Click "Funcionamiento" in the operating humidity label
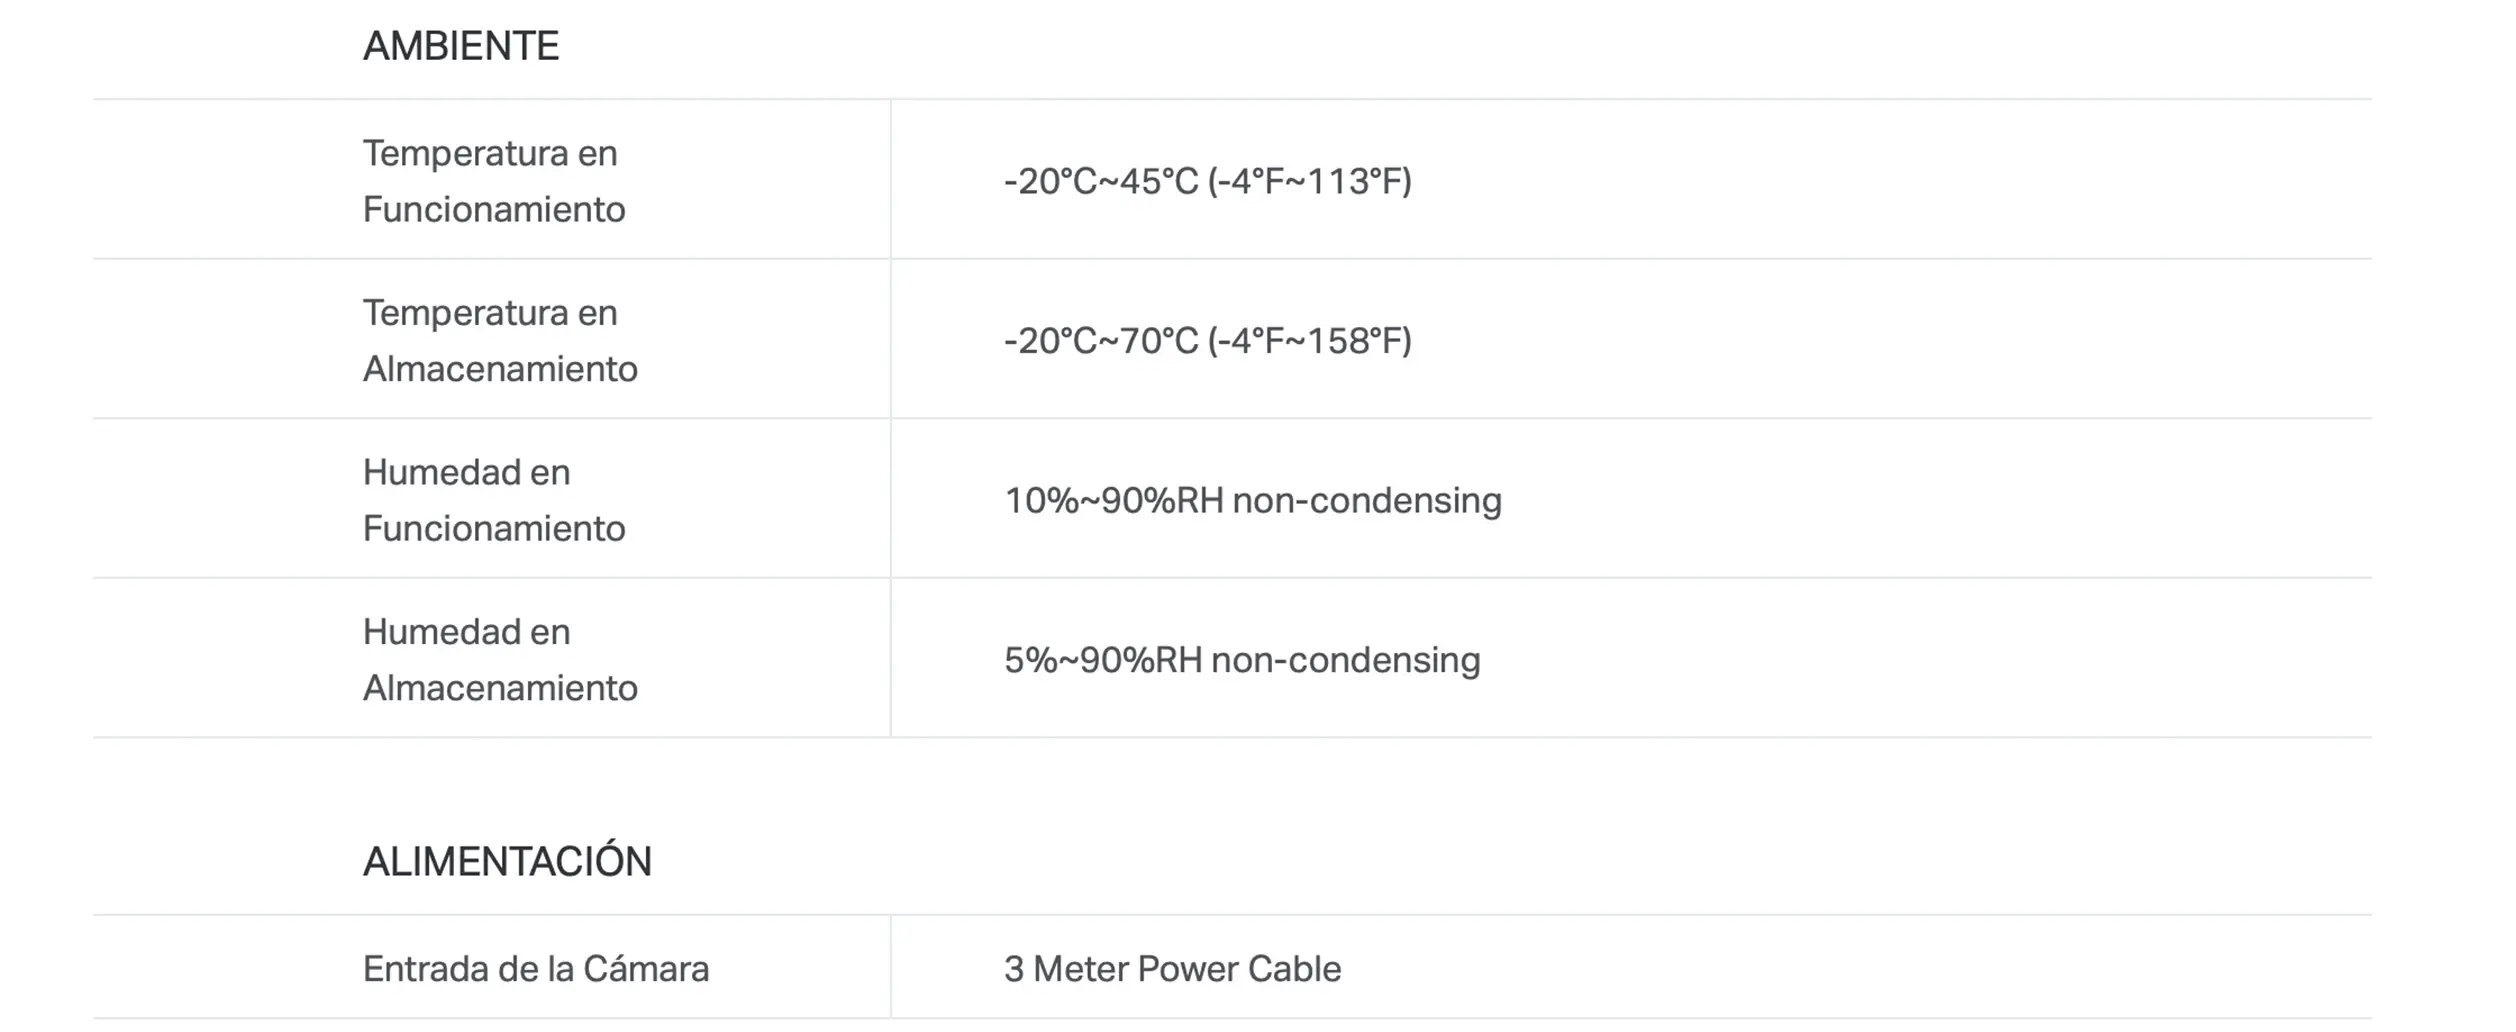The image size is (2516, 1032). coord(493,528)
